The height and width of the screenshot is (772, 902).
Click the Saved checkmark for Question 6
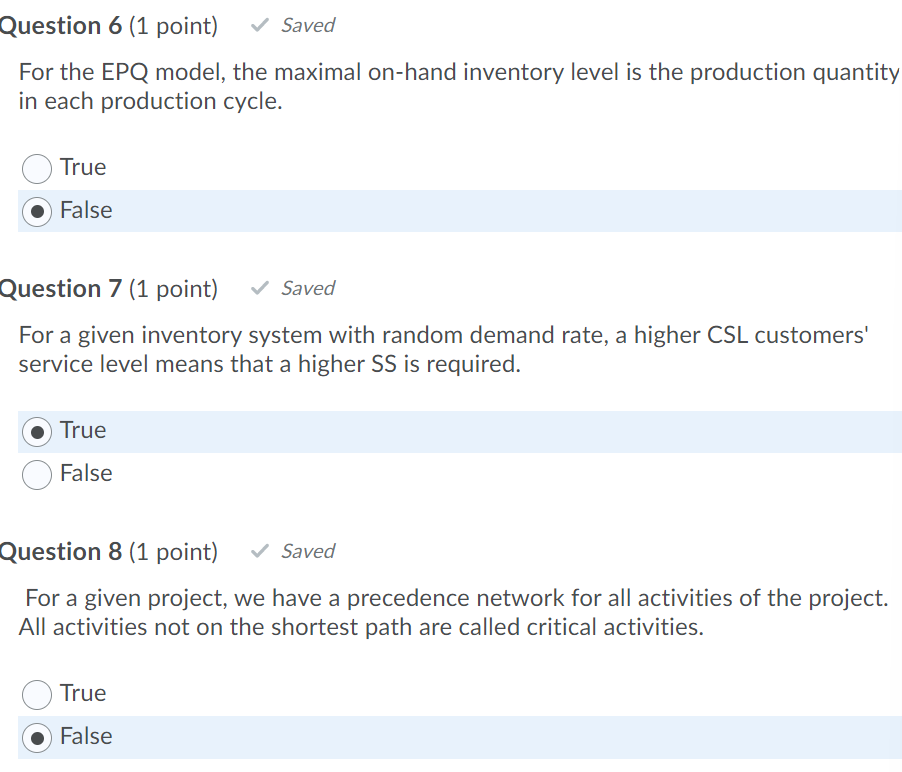(258, 25)
